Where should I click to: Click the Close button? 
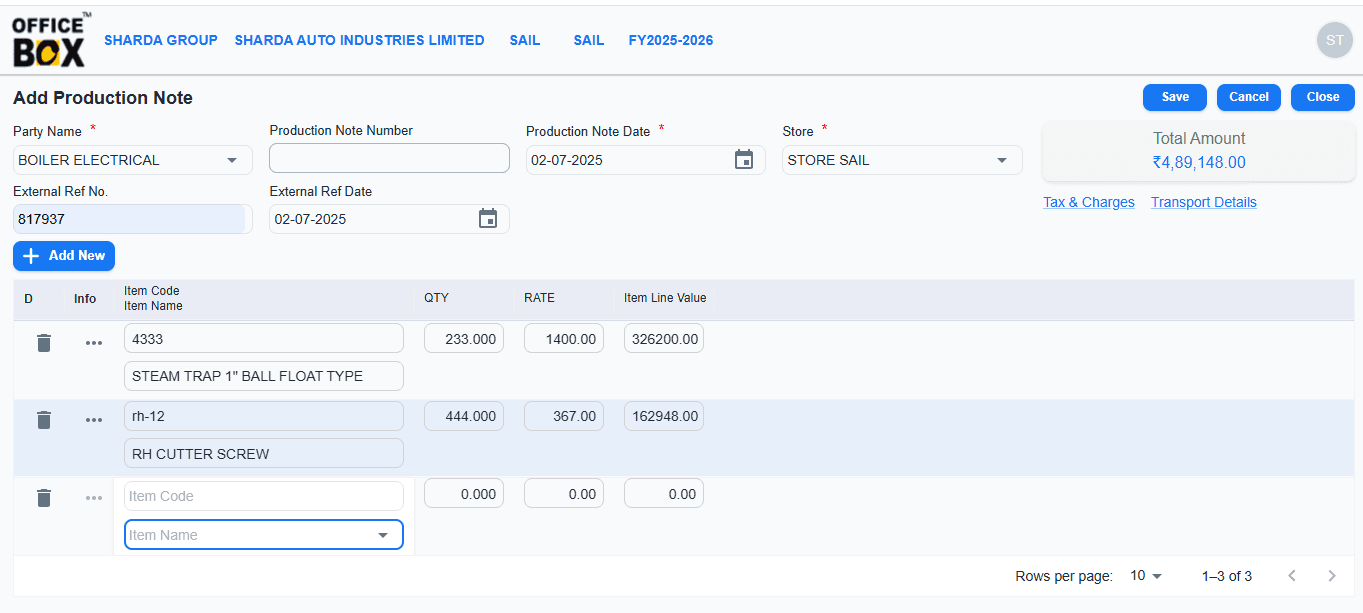pyautogui.click(x=1323, y=97)
